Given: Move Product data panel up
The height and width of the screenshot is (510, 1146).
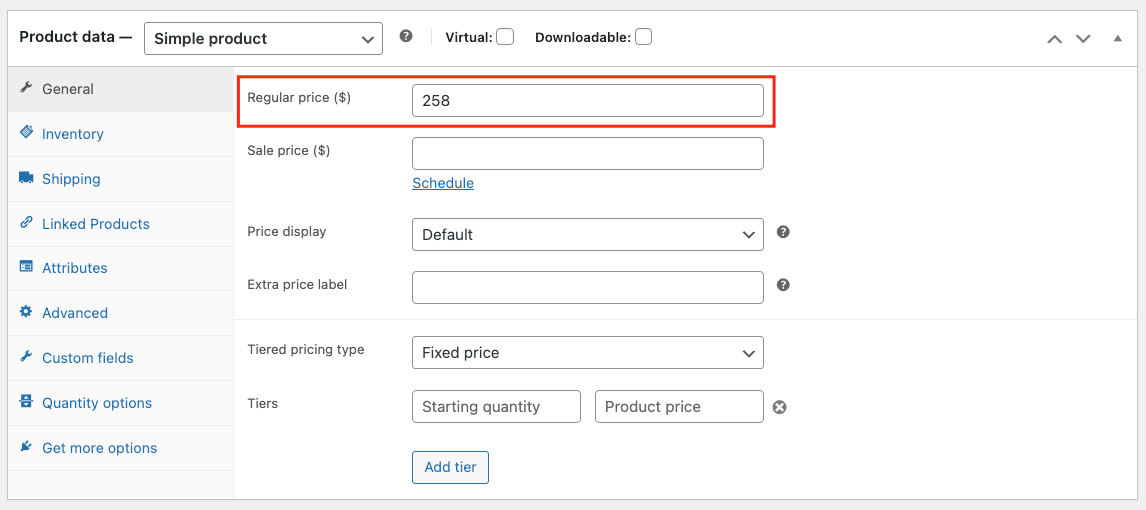Looking at the screenshot, I should pos(1054,39).
